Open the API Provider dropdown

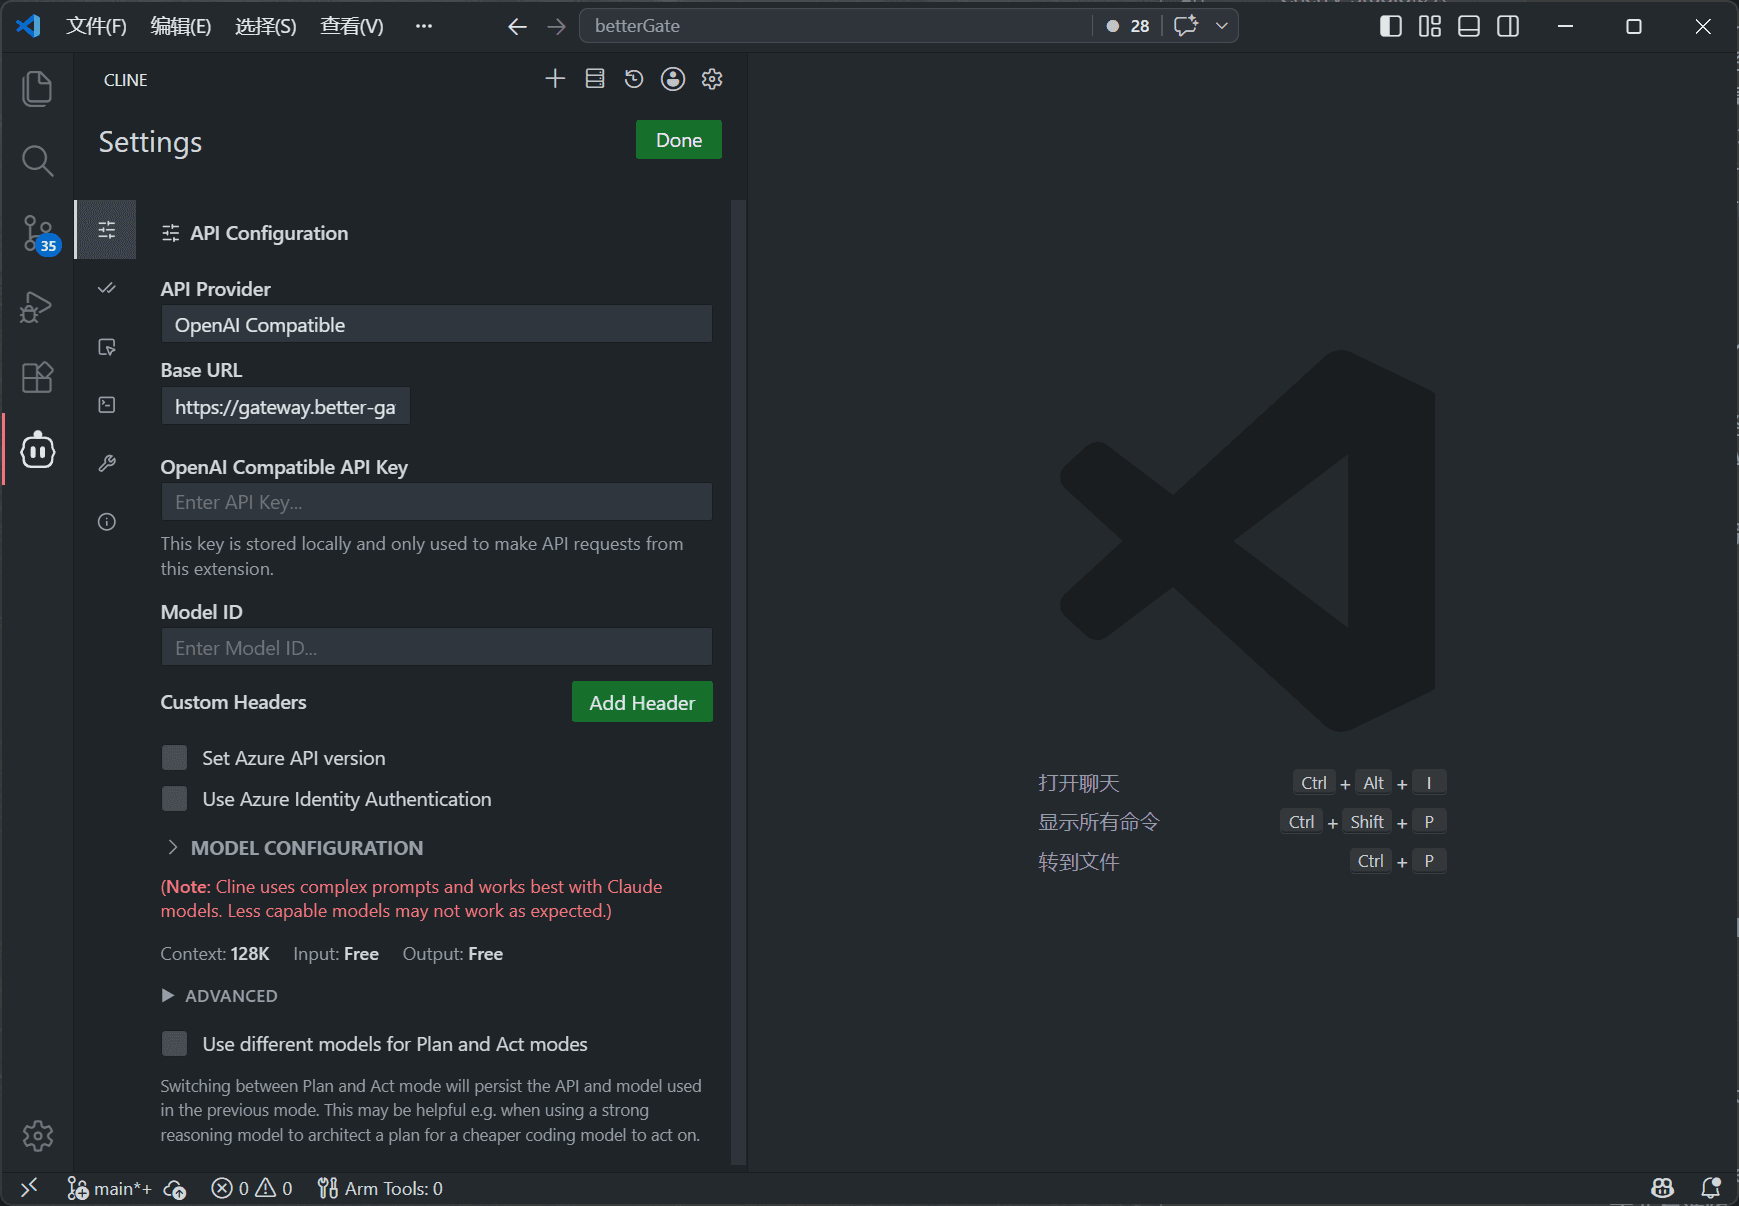(x=437, y=324)
